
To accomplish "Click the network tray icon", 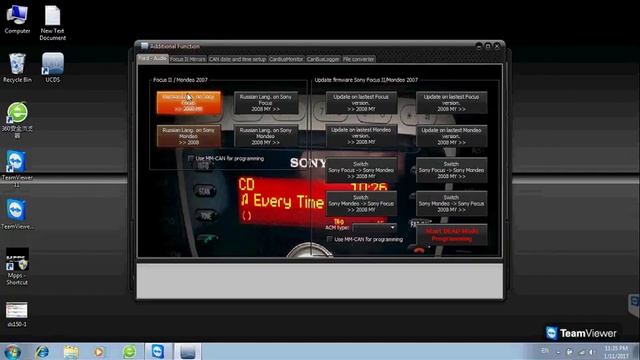I will tap(581, 352).
